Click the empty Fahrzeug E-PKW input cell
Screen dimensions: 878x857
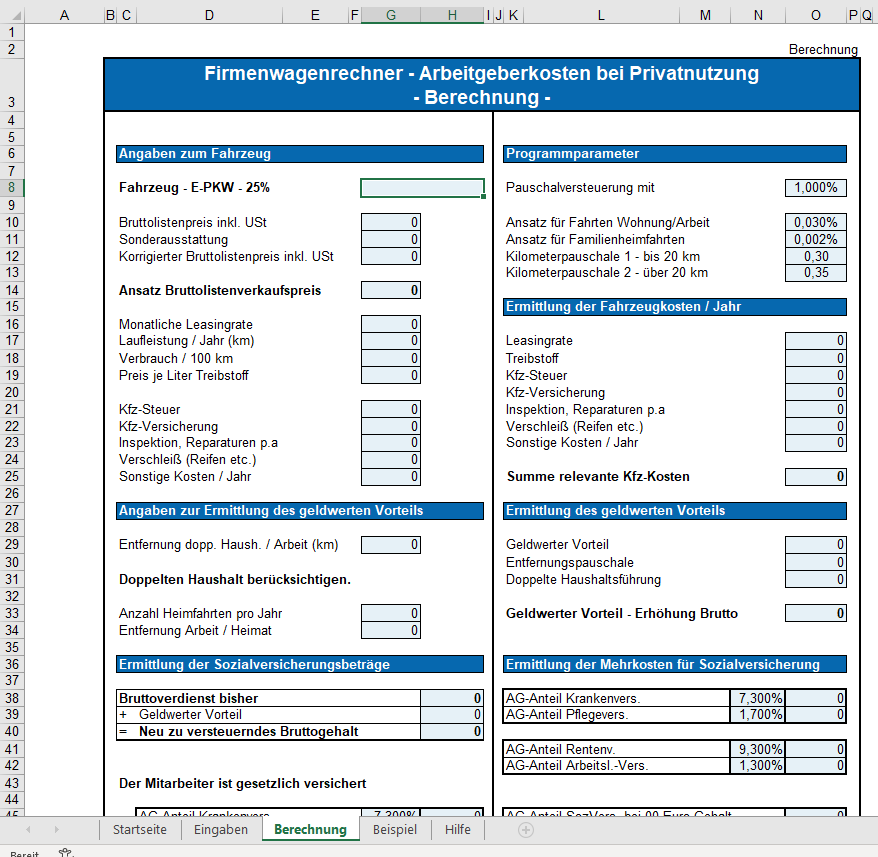pyautogui.click(x=422, y=188)
